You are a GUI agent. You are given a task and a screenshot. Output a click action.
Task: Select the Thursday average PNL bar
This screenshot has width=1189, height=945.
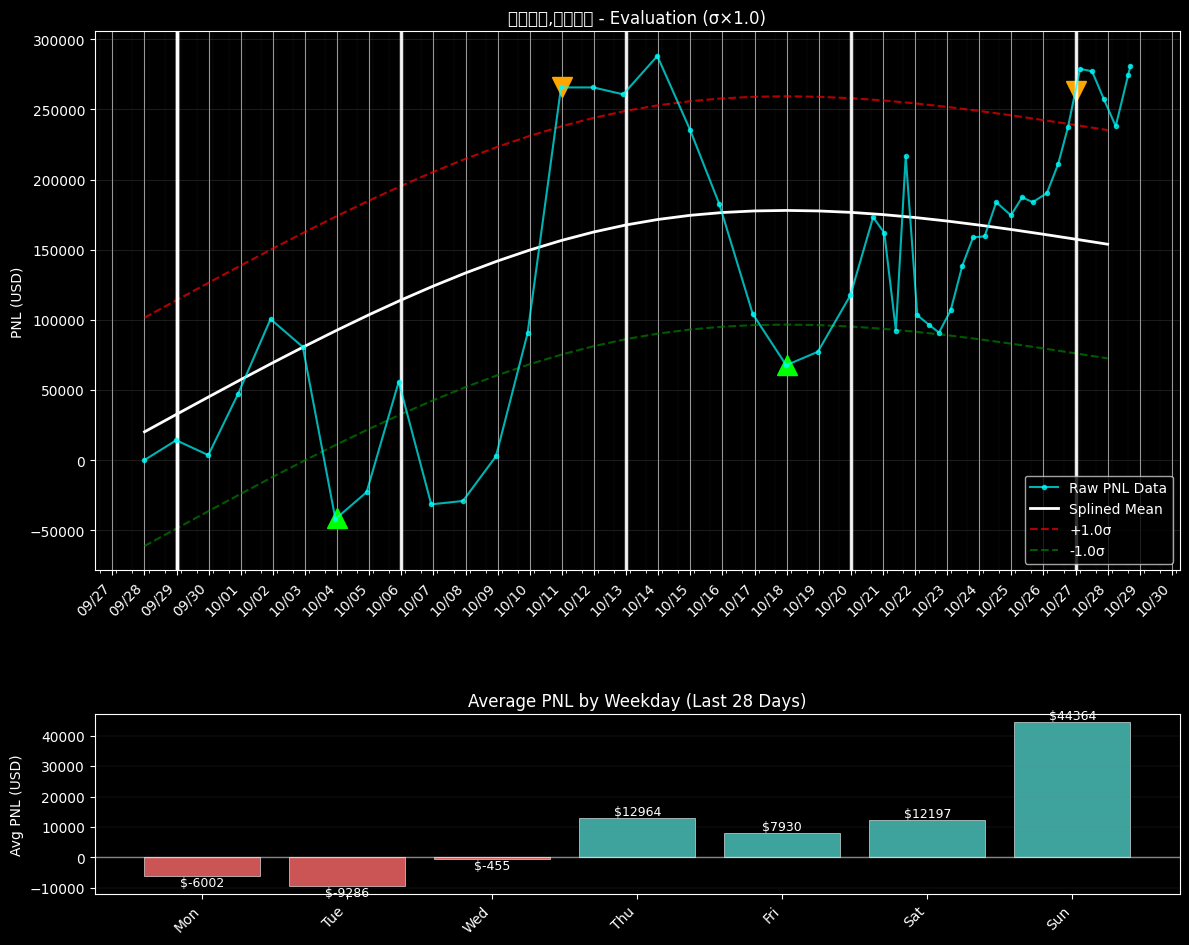(637, 838)
